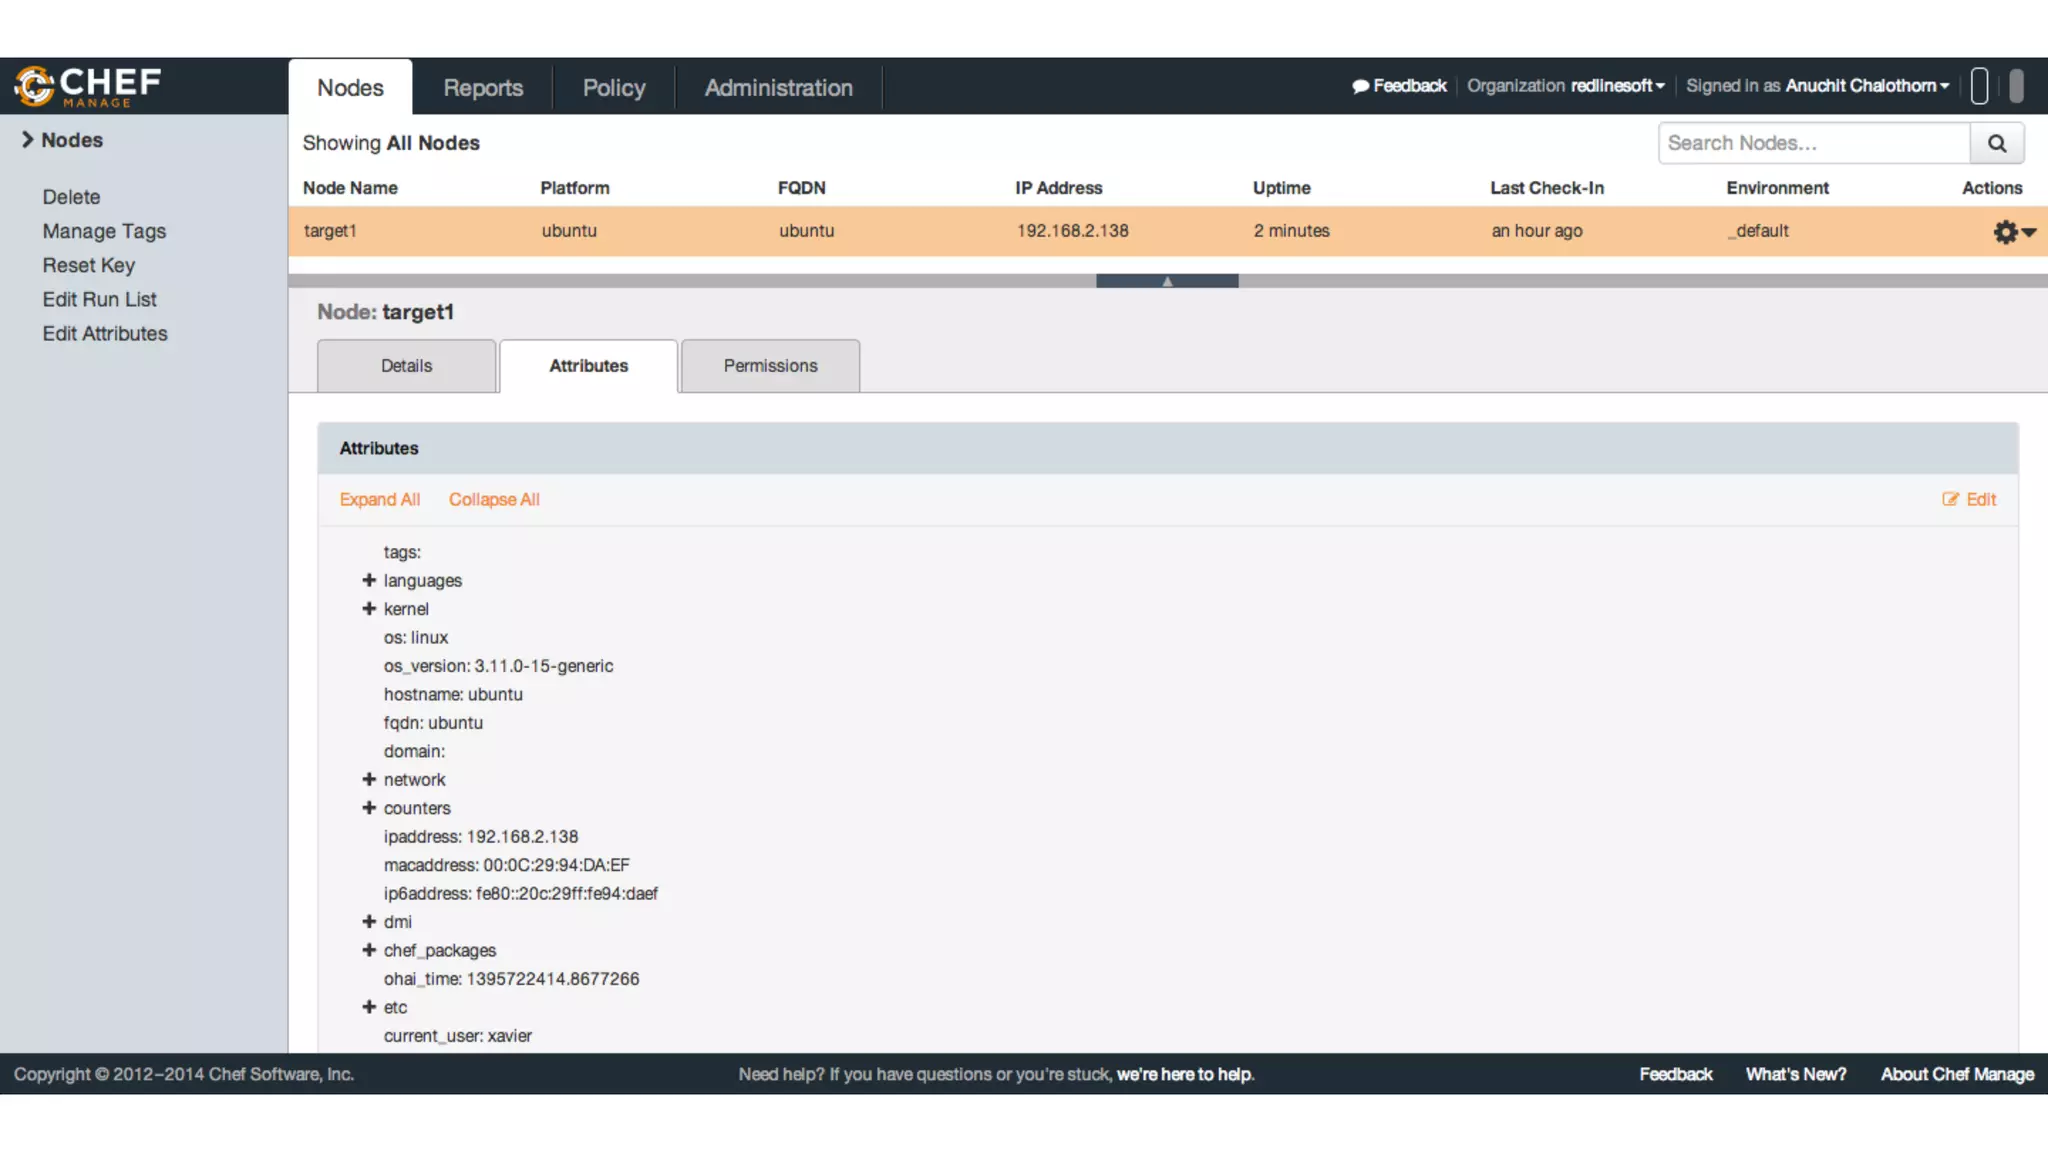Sort by Environment column header
The width and height of the screenshot is (2048, 1152).
[1778, 188]
